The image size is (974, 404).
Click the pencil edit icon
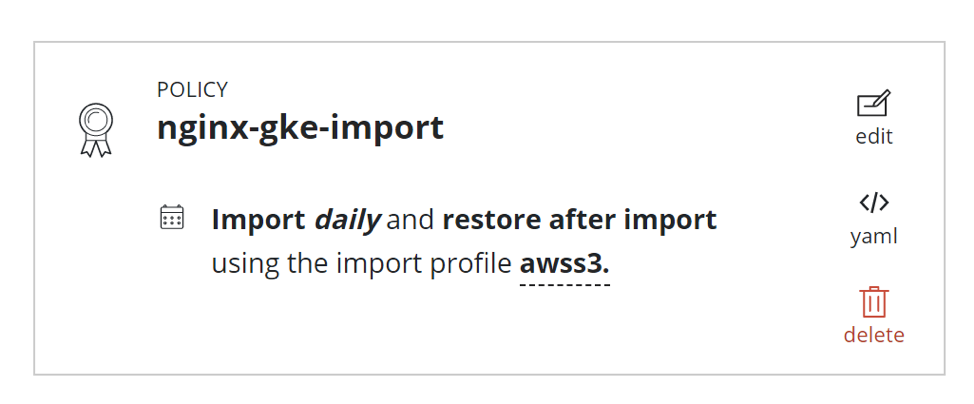click(873, 104)
